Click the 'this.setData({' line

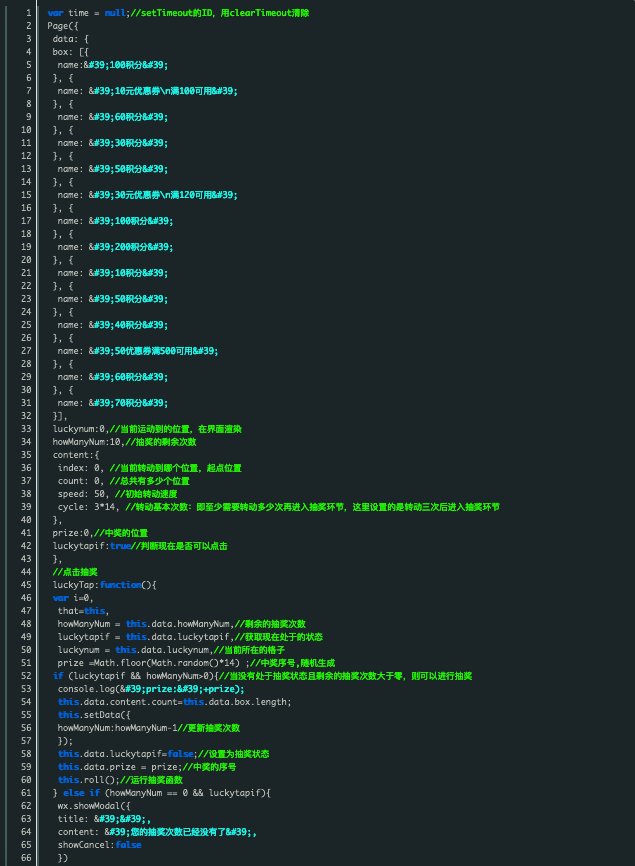click(94, 715)
